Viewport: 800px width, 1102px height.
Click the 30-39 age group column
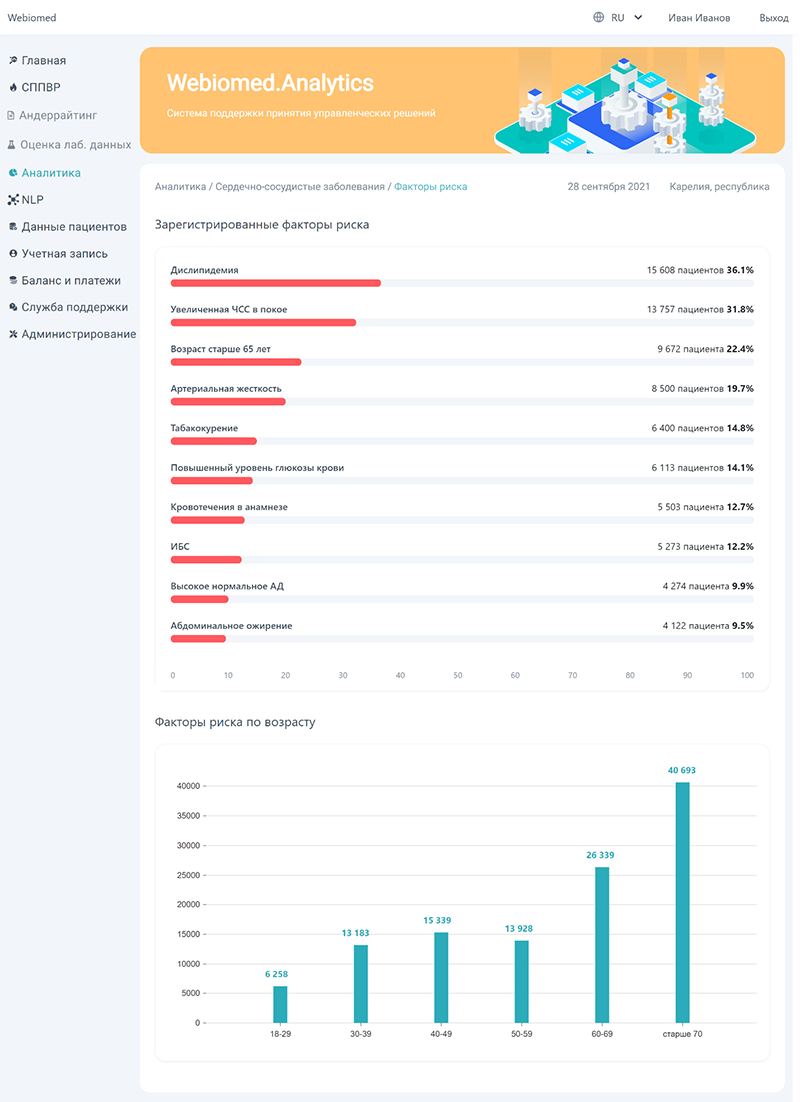pos(361,984)
